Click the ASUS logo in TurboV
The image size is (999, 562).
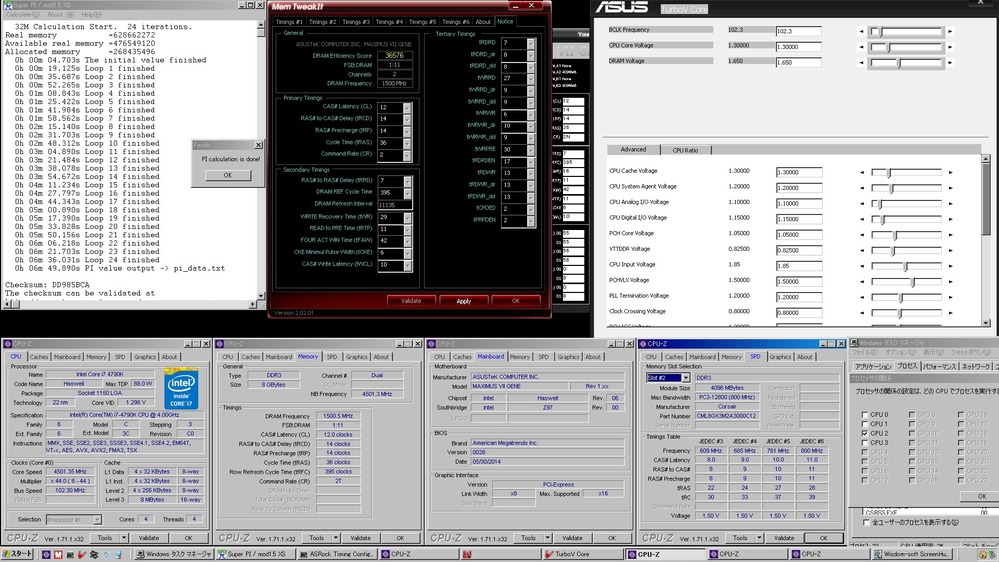pyautogui.click(x=621, y=8)
